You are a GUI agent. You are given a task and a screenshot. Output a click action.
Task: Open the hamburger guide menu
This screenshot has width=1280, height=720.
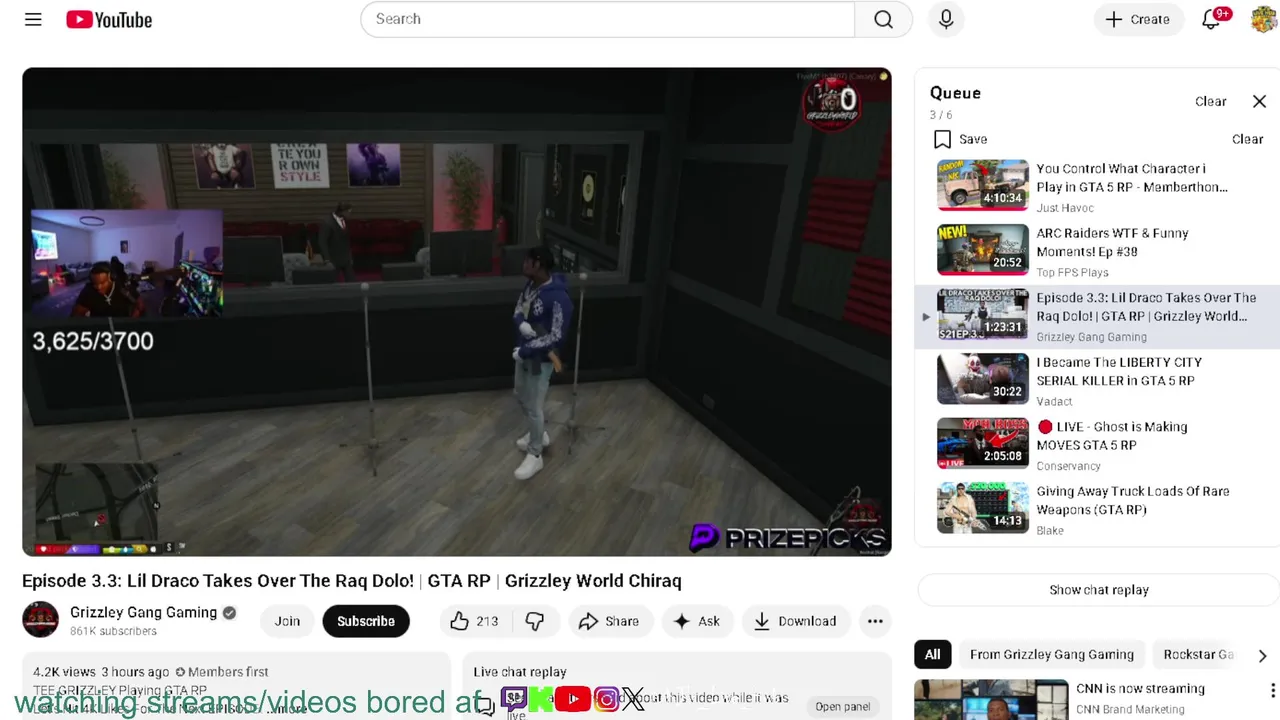point(33,19)
